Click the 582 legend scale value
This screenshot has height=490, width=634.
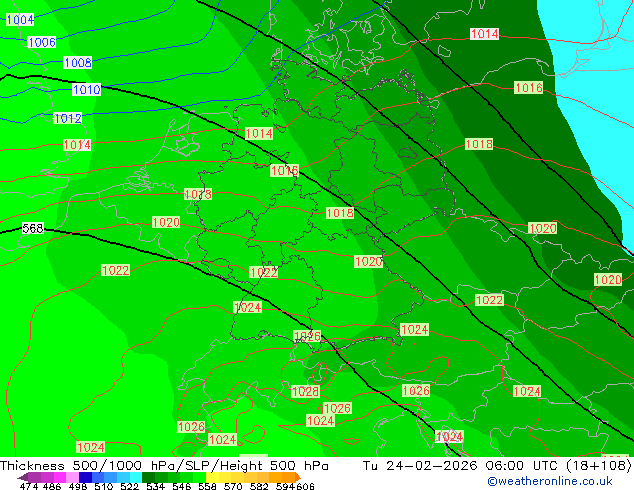[259, 486]
